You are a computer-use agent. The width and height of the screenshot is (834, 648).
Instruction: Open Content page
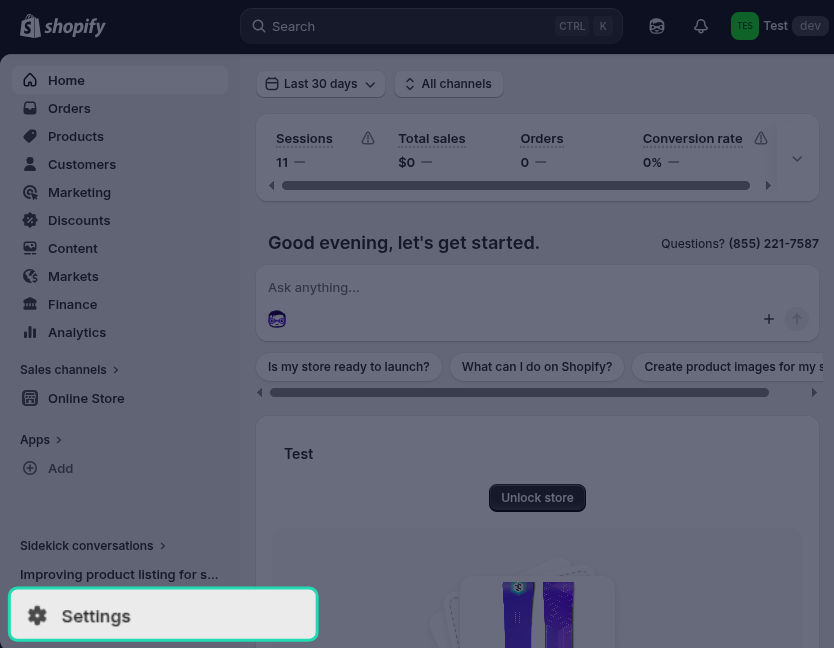120,248
